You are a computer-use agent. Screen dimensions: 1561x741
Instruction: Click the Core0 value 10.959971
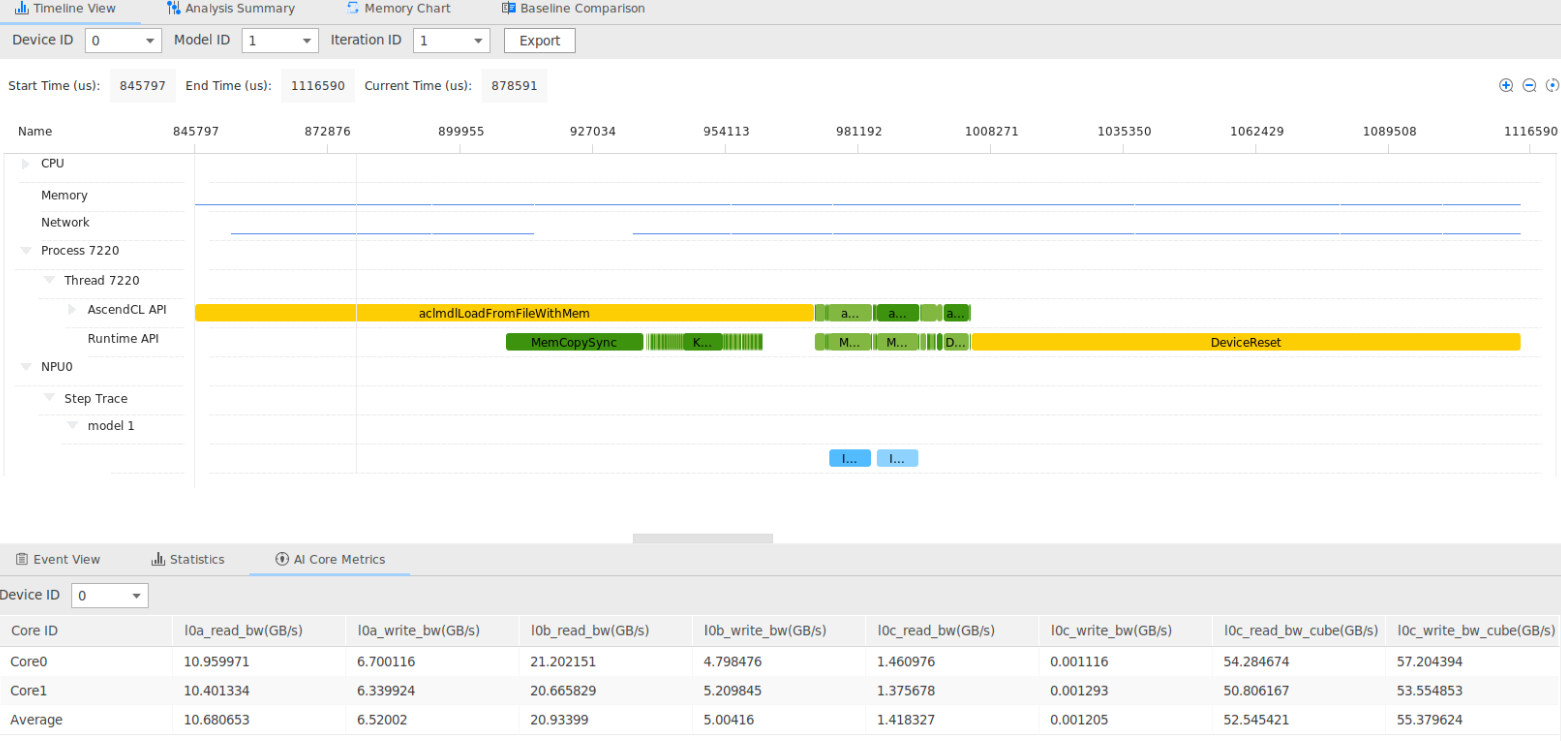click(x=217, y=662)
